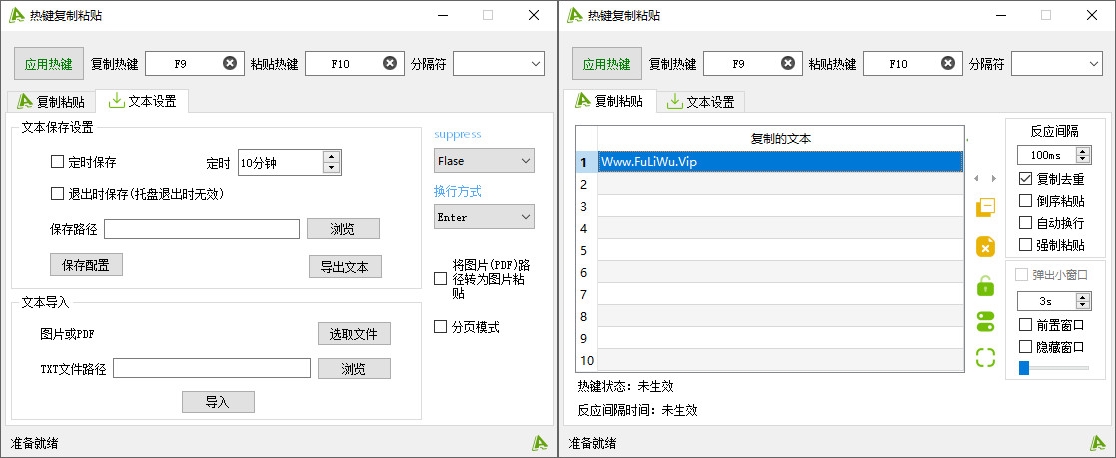Expand the 换行方式 Enter dropdown

click(484, 217)
